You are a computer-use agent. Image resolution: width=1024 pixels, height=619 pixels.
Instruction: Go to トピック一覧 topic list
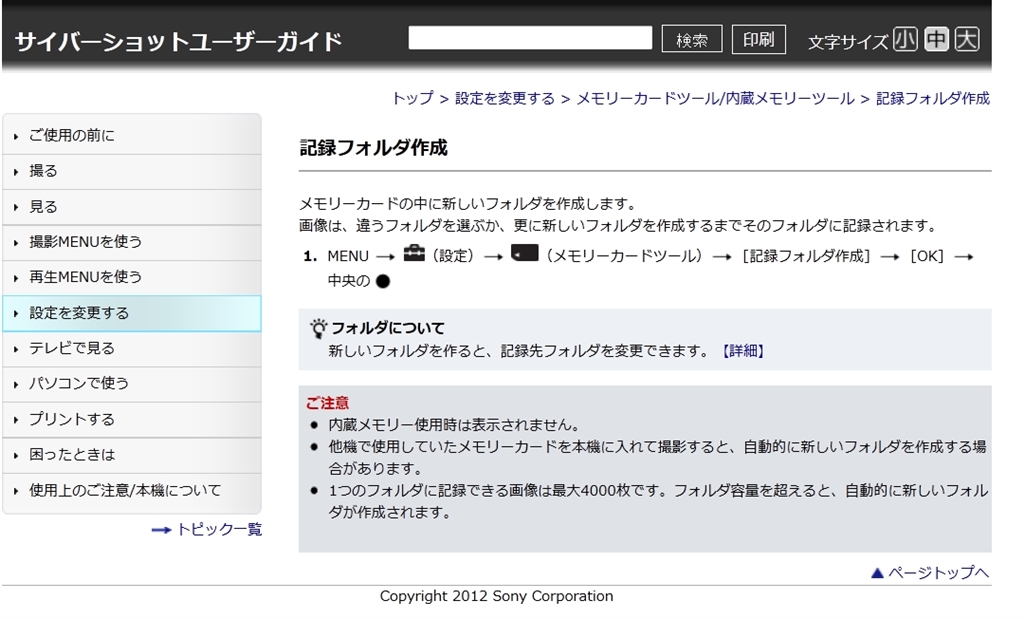pyautogui.click(x=218, y=529)
